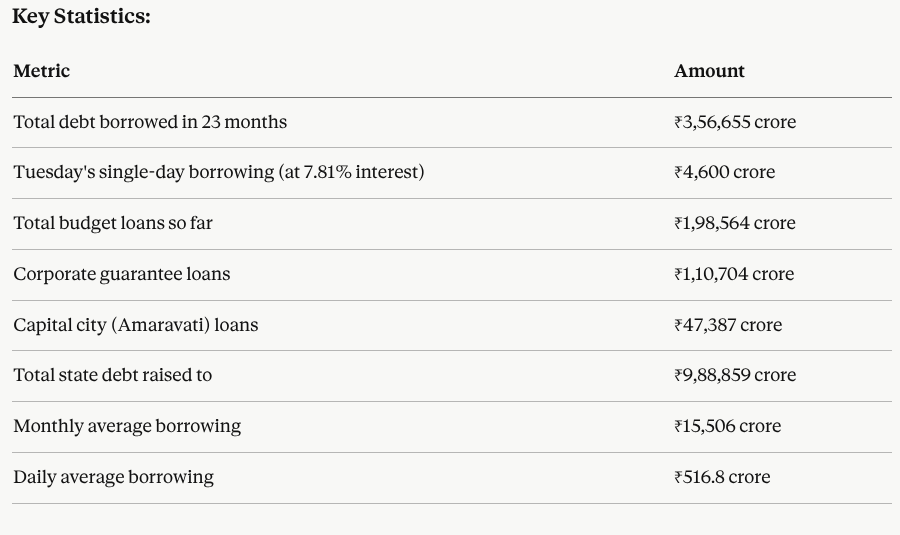This screenshot has width=900, height=535.
Task: Click the ₹3,56,655 crore amount
Action: click(735, 122)
